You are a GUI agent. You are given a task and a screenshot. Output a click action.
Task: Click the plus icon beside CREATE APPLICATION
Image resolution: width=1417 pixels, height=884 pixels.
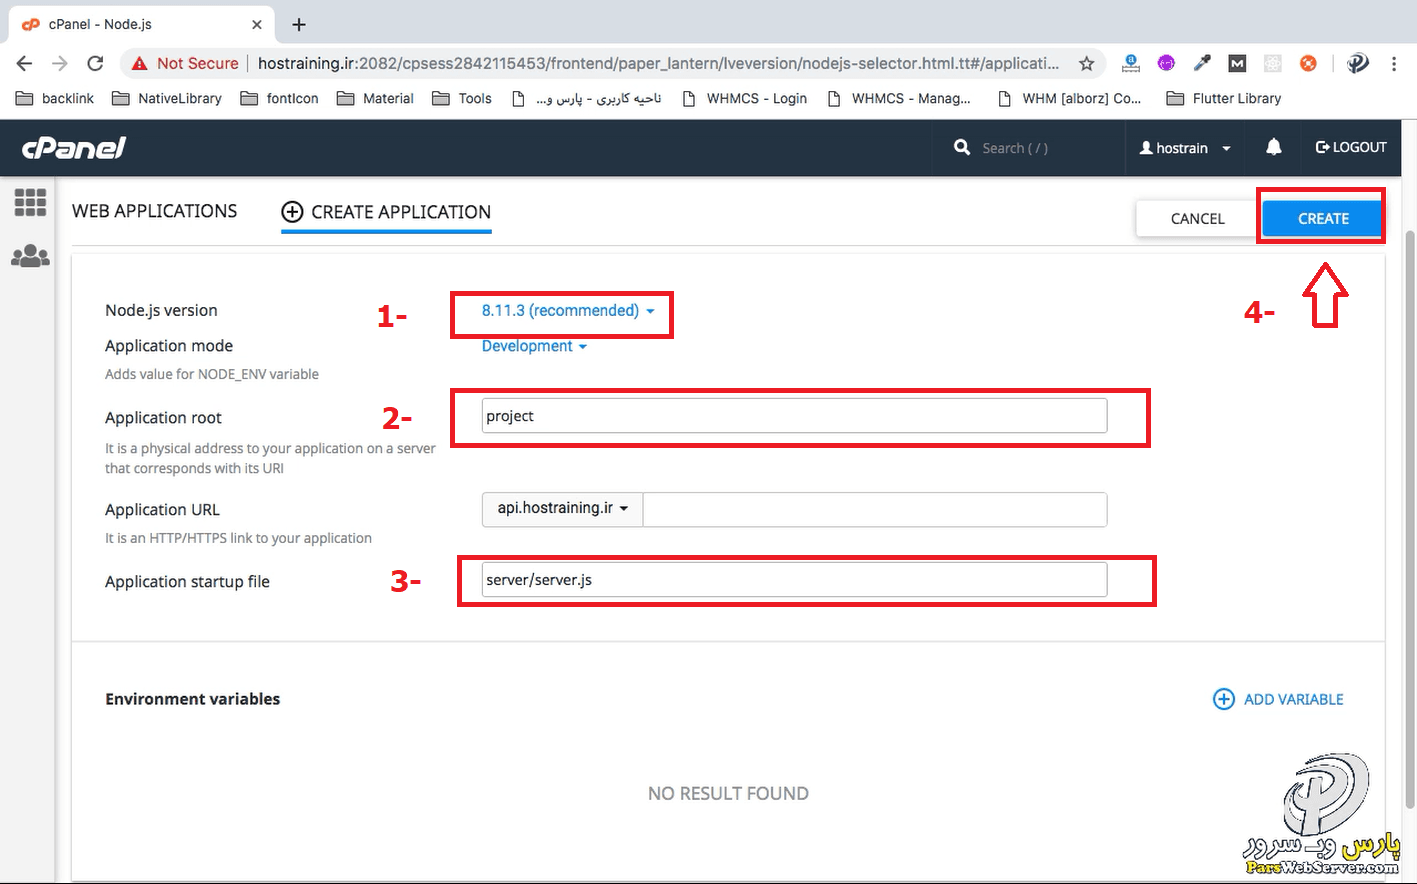[x=292, y=212]
